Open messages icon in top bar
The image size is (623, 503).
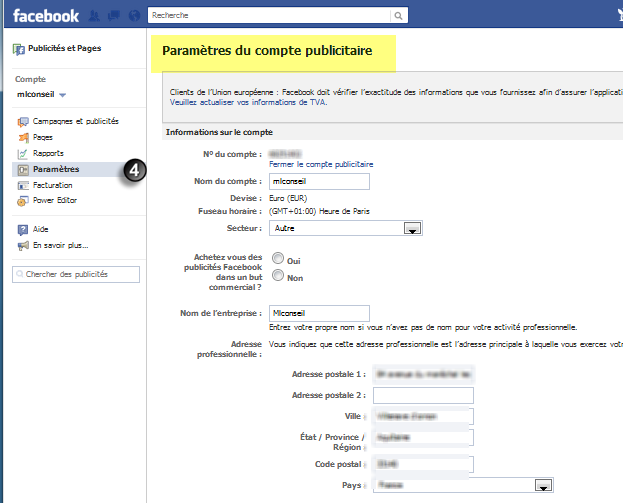[x=114, y=16]
